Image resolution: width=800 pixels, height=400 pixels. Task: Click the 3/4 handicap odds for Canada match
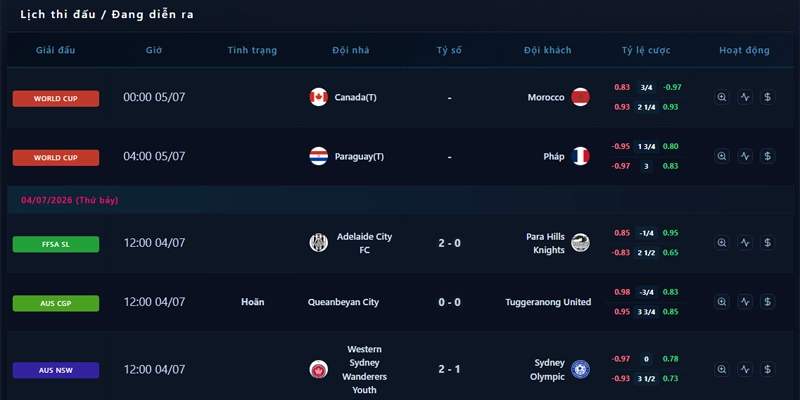646,87
